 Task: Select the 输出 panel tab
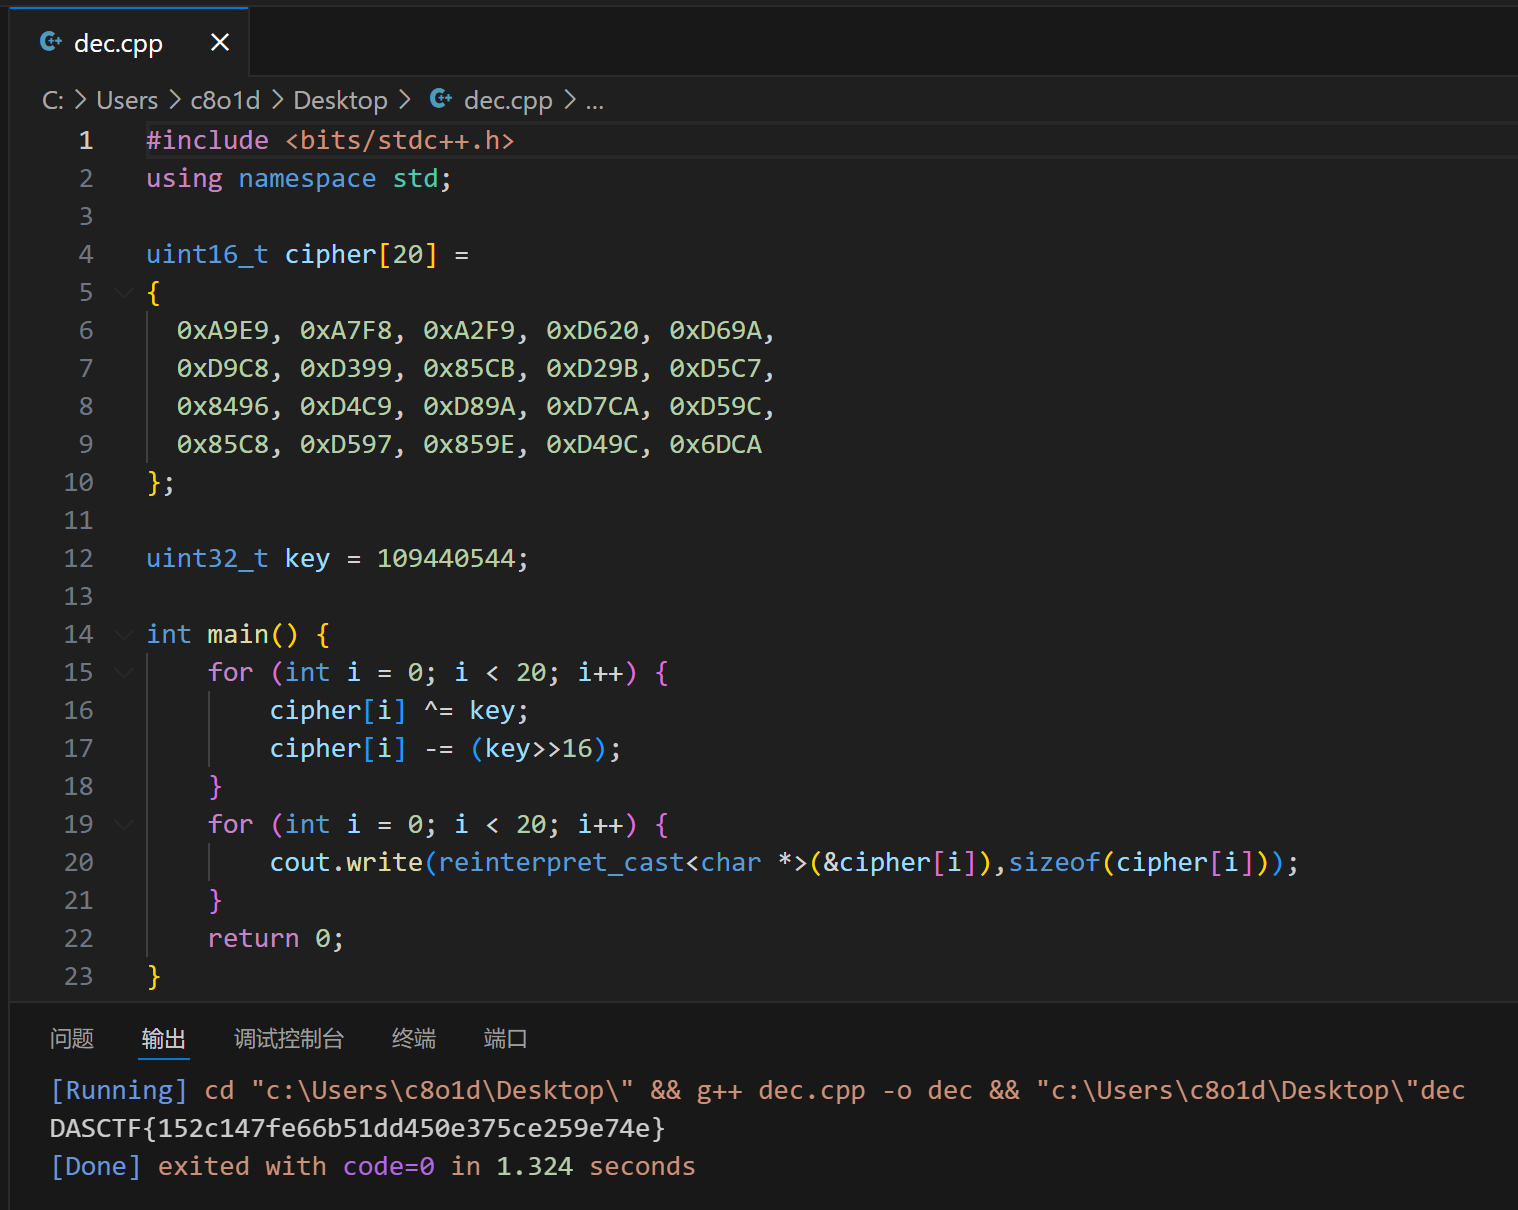[163, 1039]
